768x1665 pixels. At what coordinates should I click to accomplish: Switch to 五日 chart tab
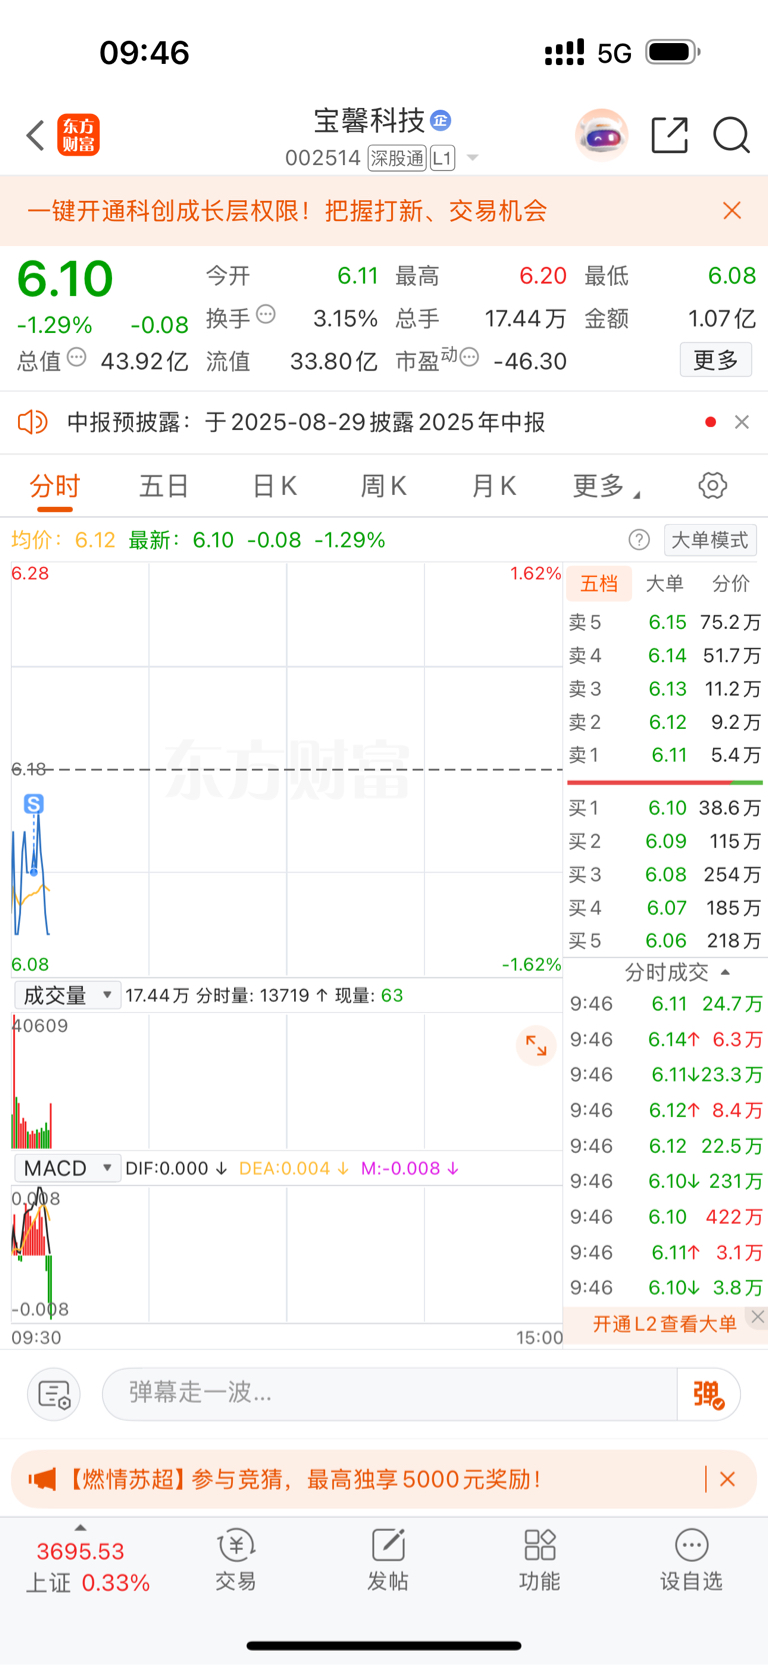[164, 486]
